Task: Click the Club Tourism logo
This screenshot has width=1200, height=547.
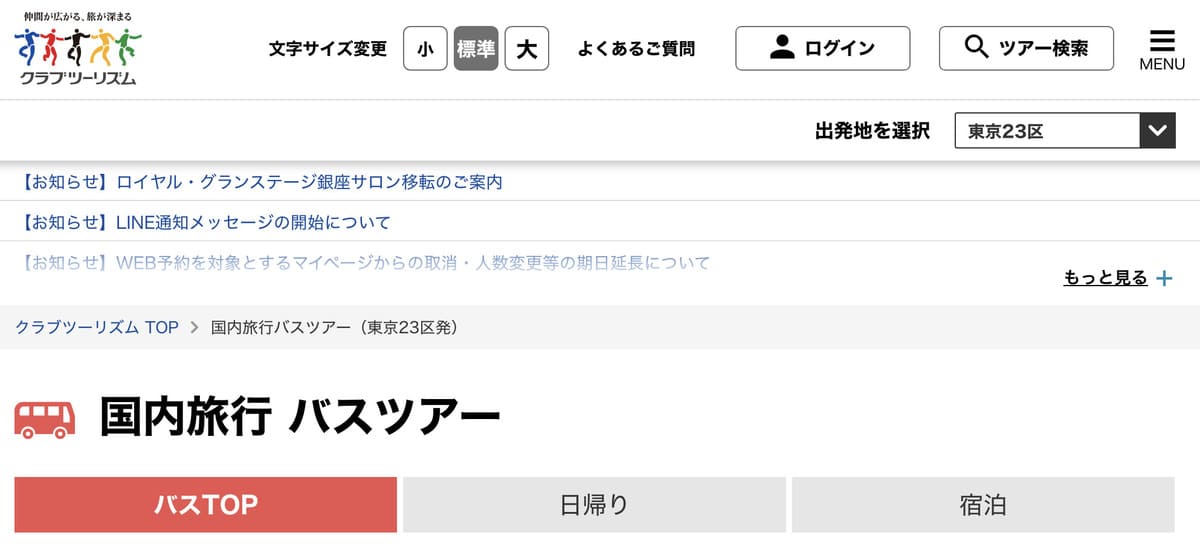Action: click(78, 50)
